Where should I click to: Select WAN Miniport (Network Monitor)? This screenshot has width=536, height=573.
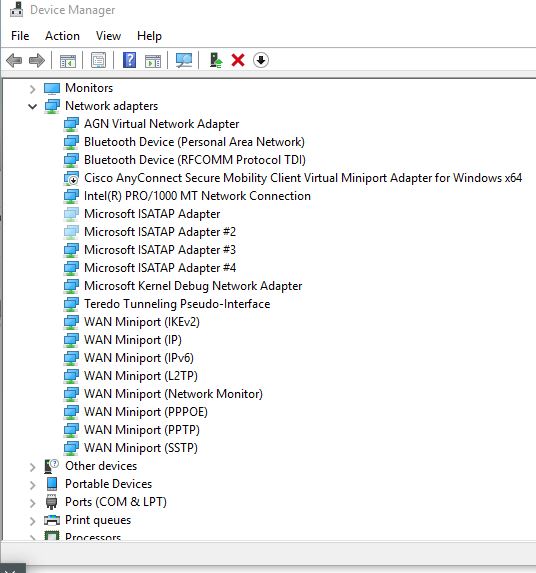pyautogui.click(x=173, y=394)
